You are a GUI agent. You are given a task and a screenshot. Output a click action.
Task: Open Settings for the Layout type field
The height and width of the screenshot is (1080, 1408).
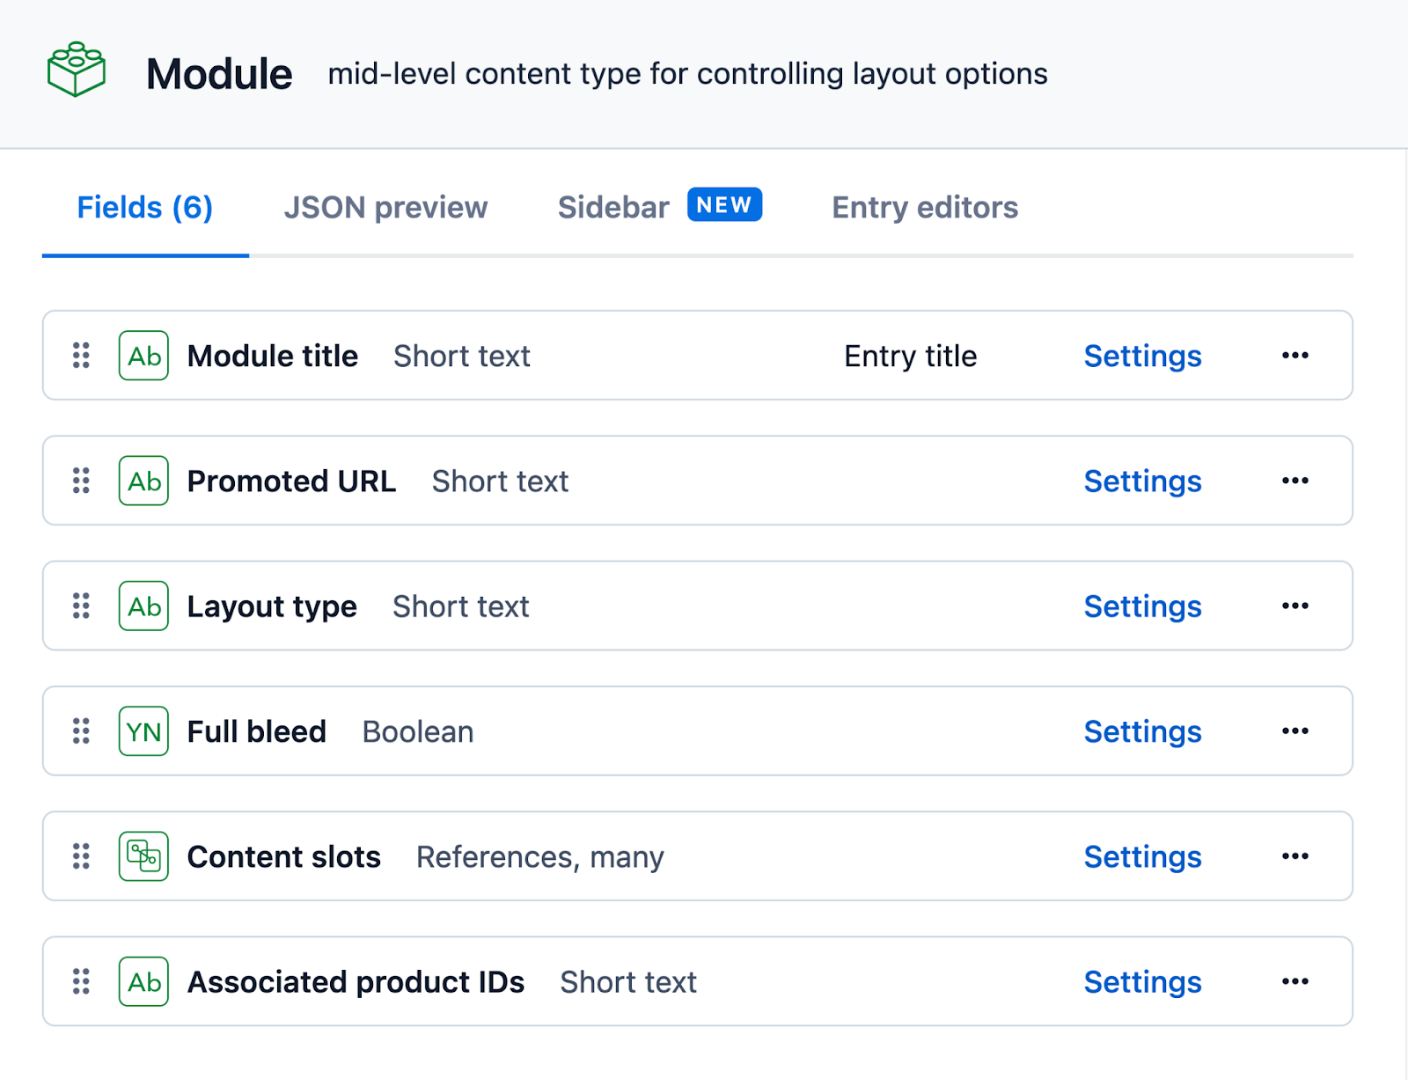click(1142, 606)
